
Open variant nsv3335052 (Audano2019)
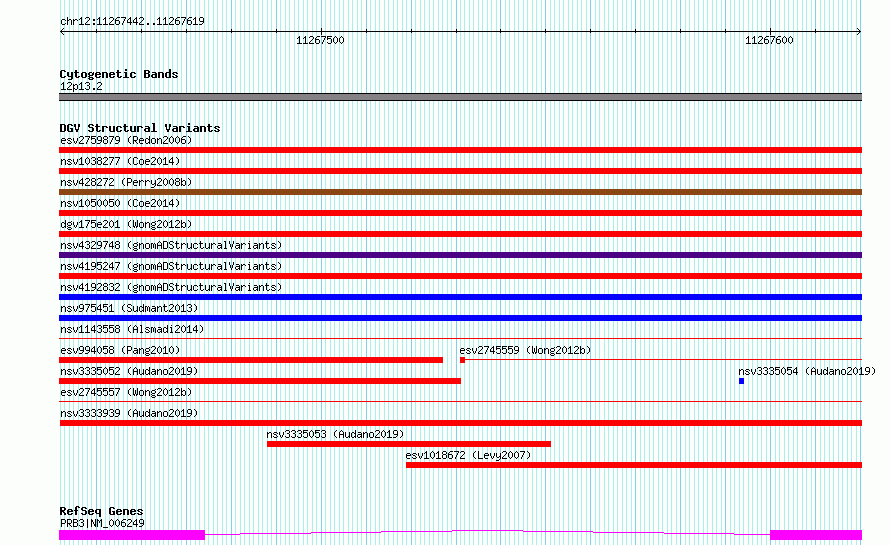point(129,371)
